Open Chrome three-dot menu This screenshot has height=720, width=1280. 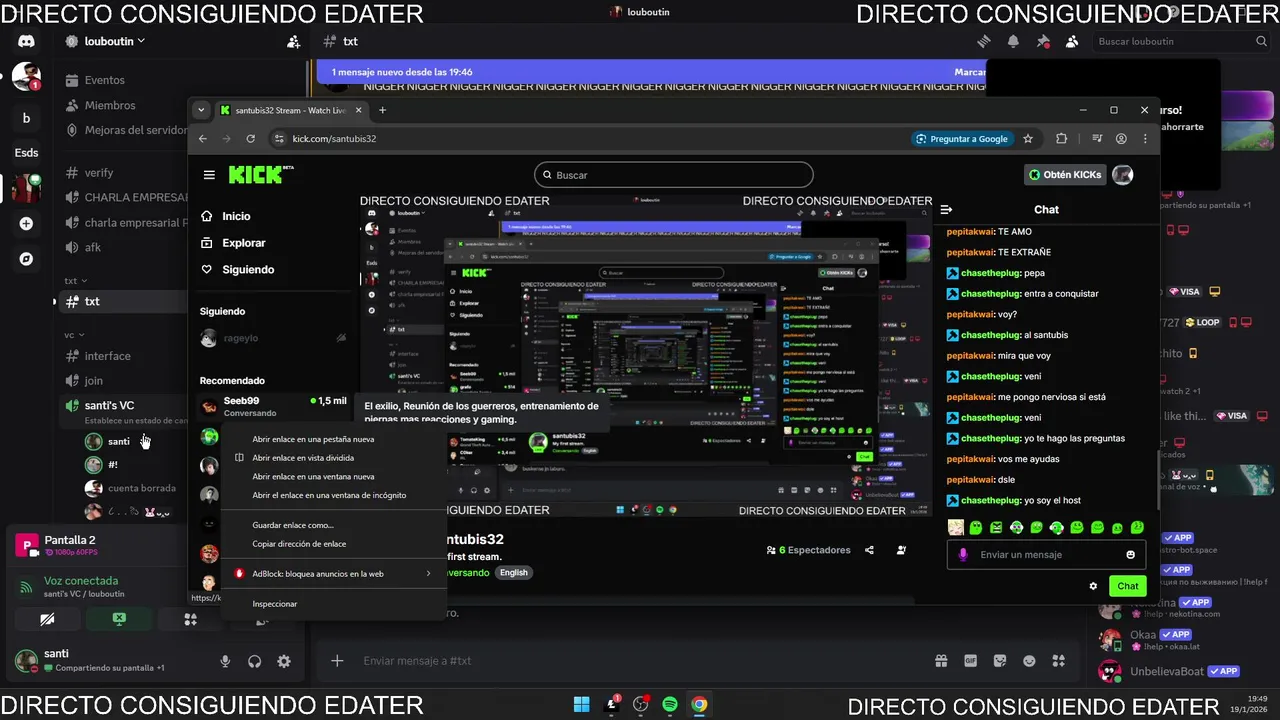pyautogui.click(x=1145, y=139)
